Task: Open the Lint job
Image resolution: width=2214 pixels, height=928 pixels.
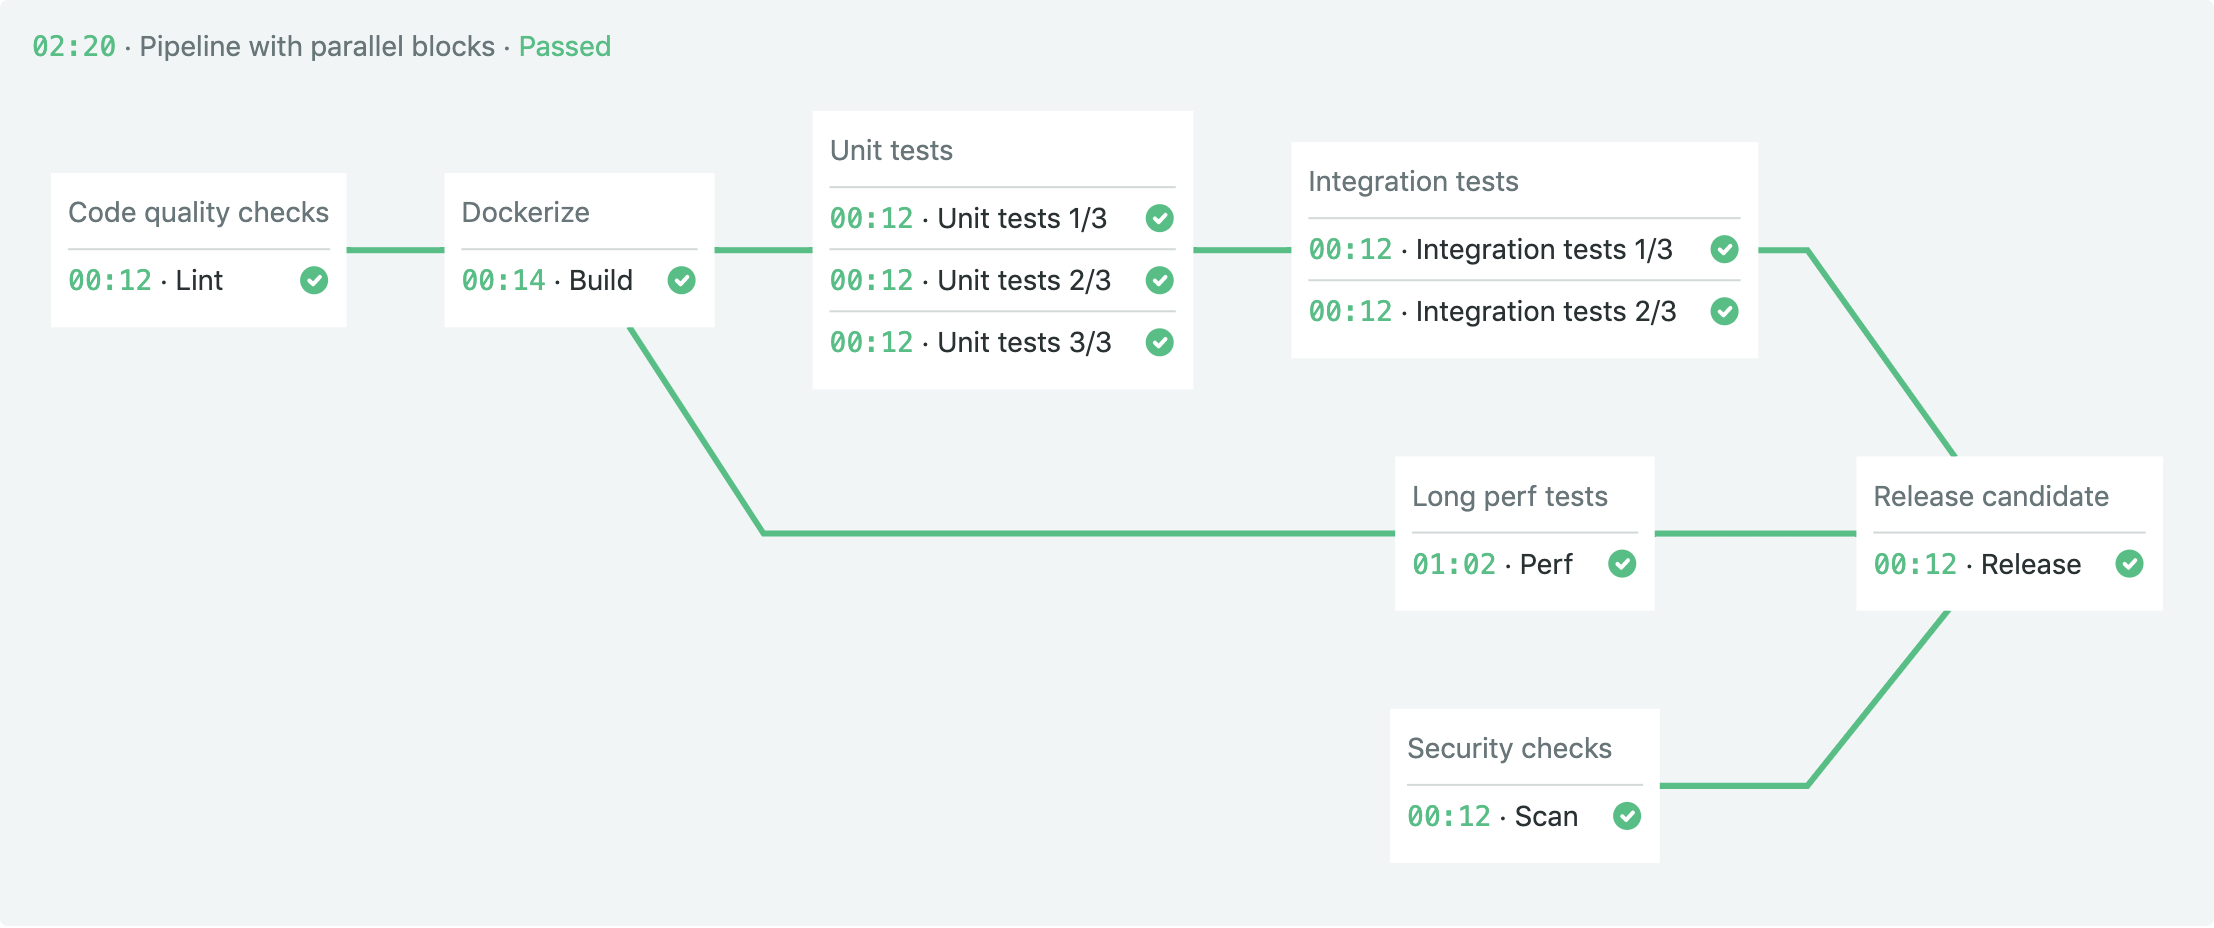Action: click(199, 280)
